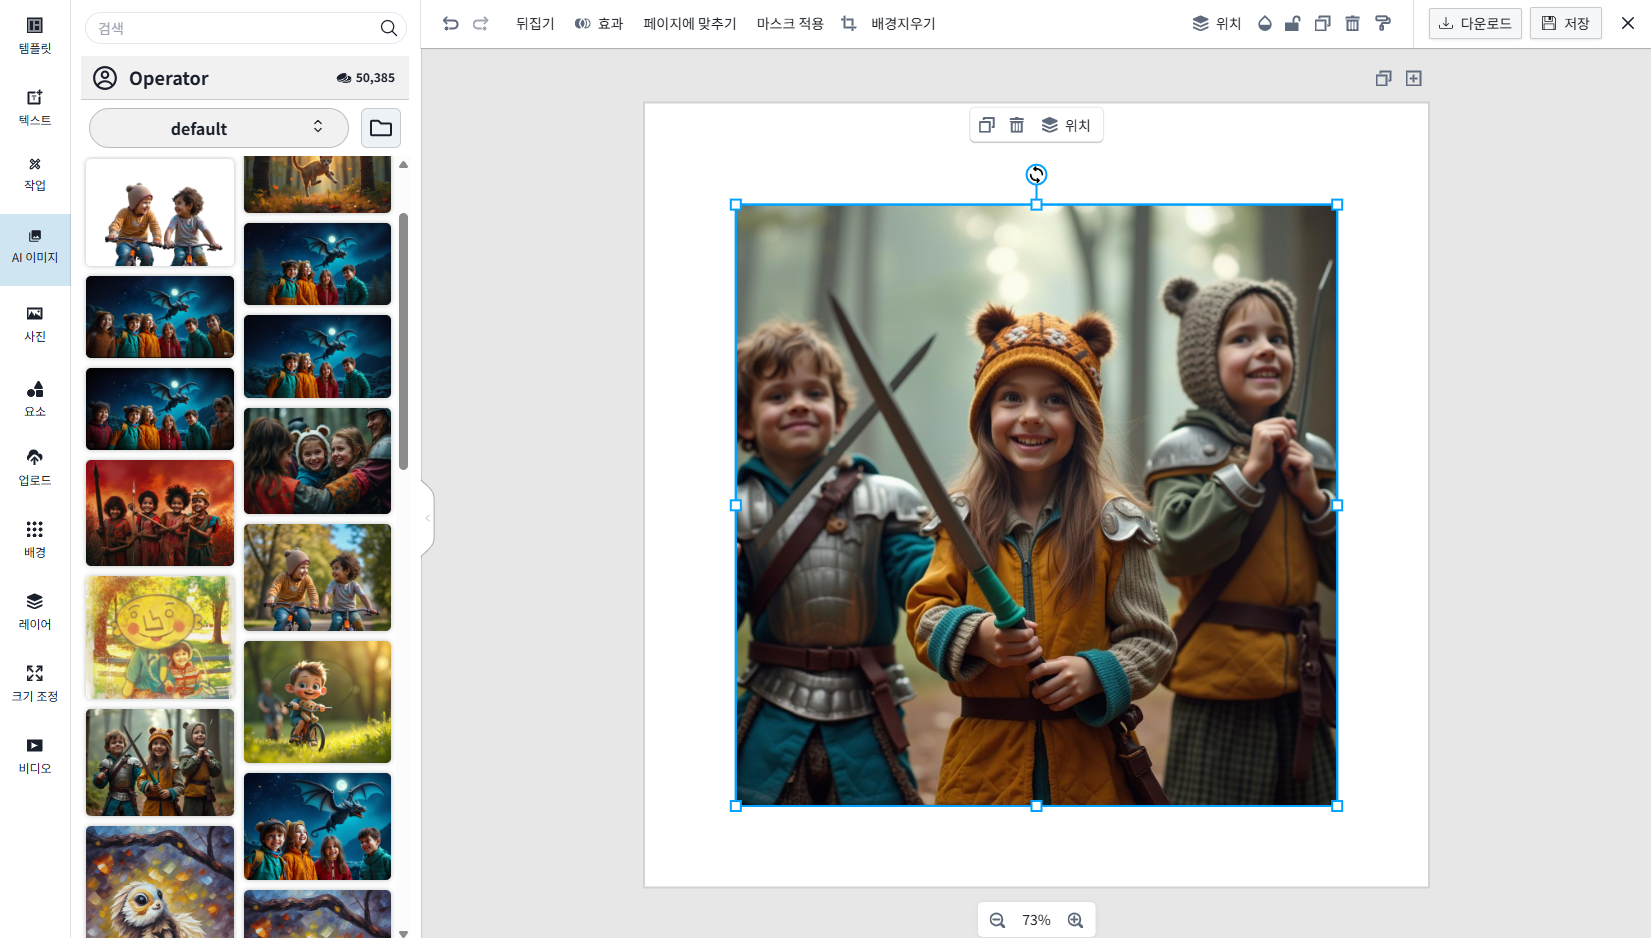
Task: Open the 사진 panel from the sidebar
Action: (x=34, y=324)
